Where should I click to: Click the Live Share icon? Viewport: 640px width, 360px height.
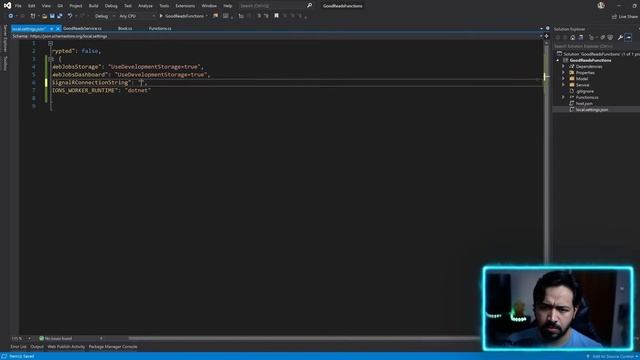614,16
